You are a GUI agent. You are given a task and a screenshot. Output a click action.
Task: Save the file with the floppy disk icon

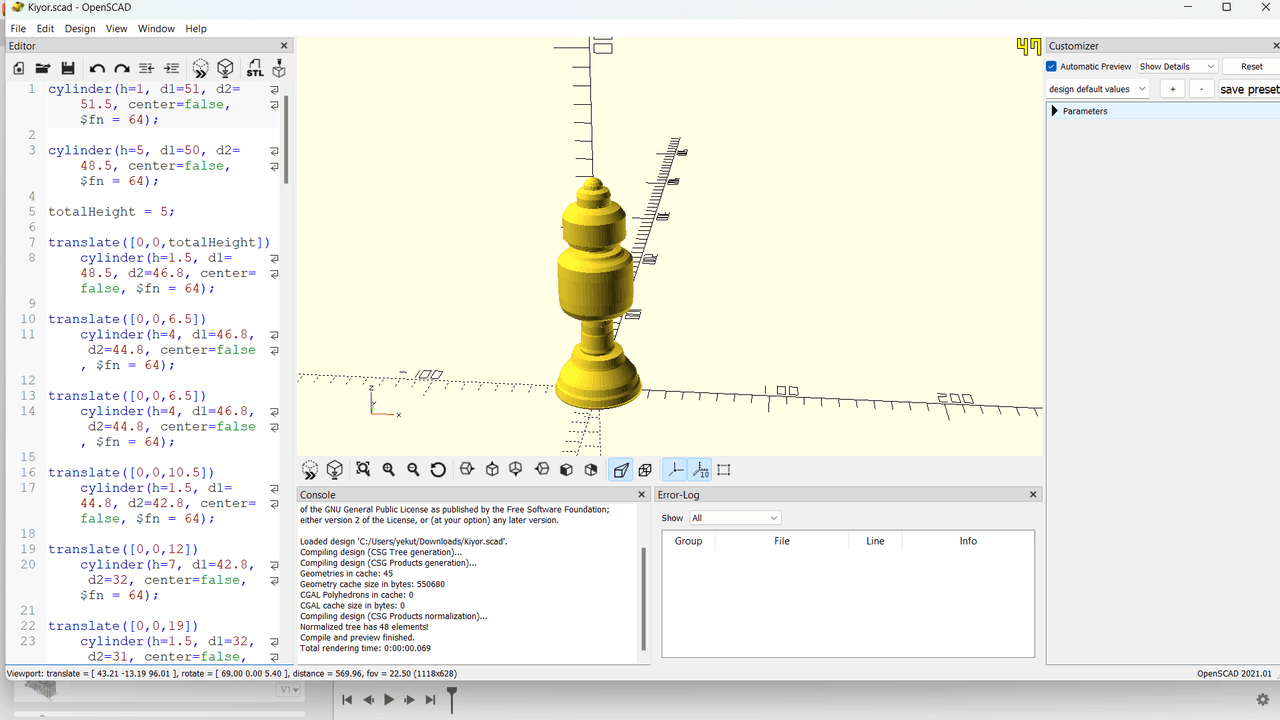(x=68, y=68)
